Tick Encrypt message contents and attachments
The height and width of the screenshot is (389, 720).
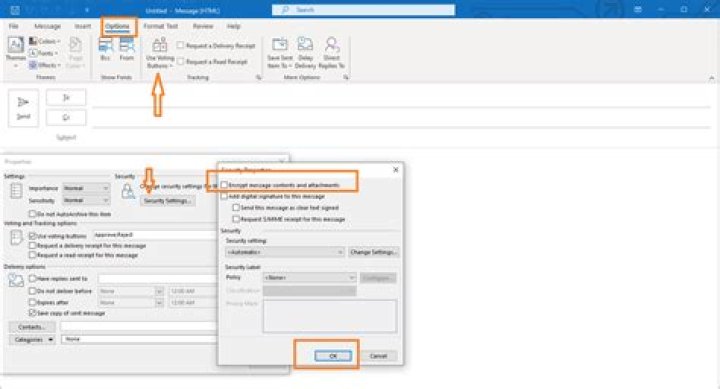tap(224, 185)
